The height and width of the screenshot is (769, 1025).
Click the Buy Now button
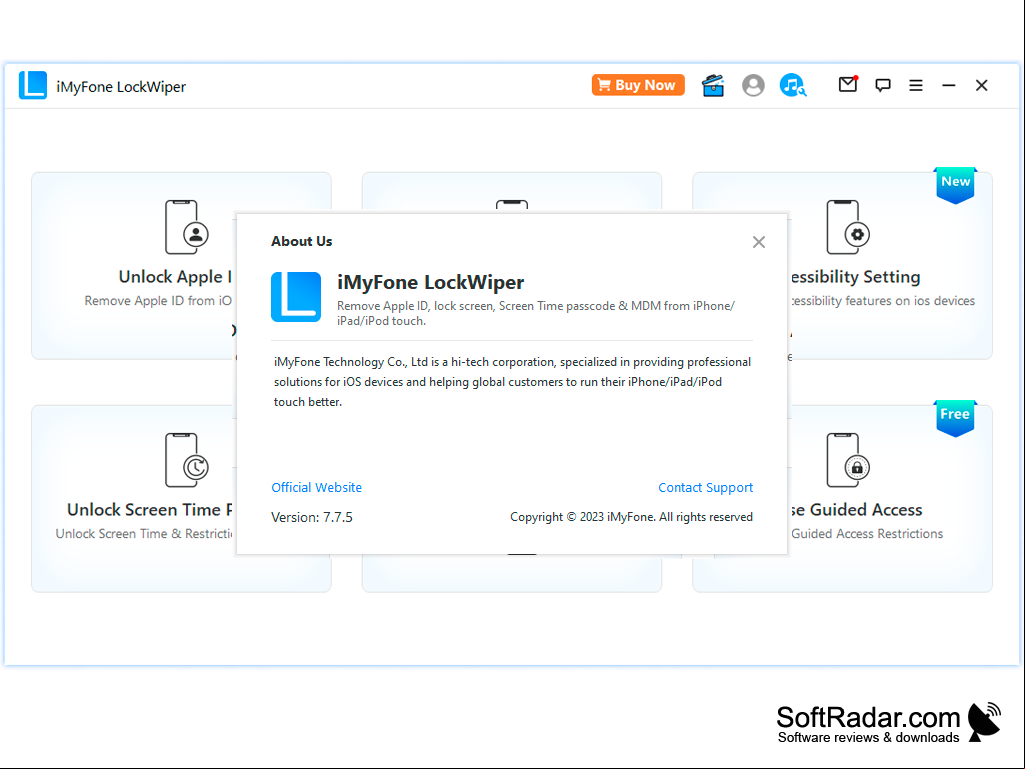click(638, 85)
